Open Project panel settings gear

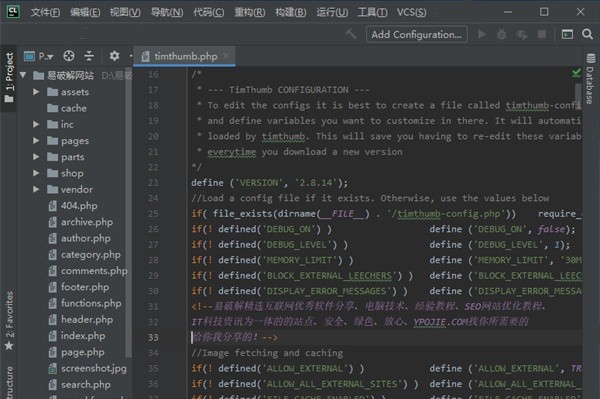pyautogui.click(x=114, y=56)
